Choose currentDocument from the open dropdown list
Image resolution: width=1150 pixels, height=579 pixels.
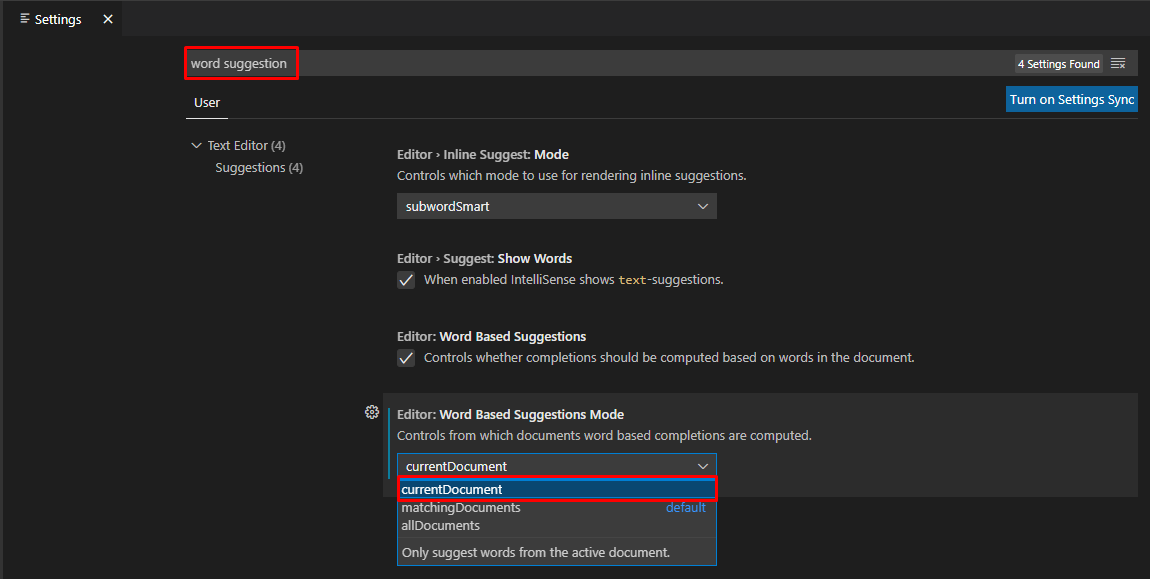point(451,489)
